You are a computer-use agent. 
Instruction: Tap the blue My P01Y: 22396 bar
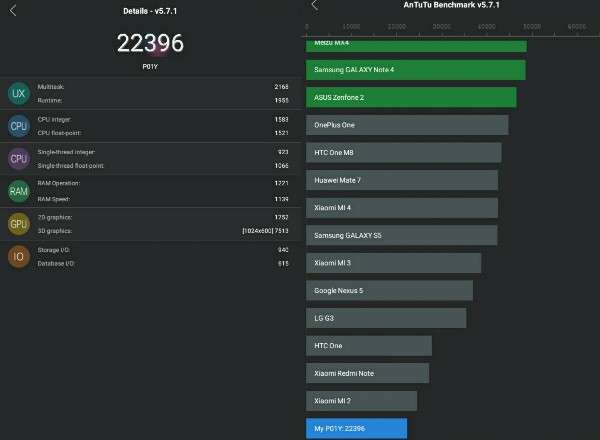pyautogui.click(x=356, y=428)
